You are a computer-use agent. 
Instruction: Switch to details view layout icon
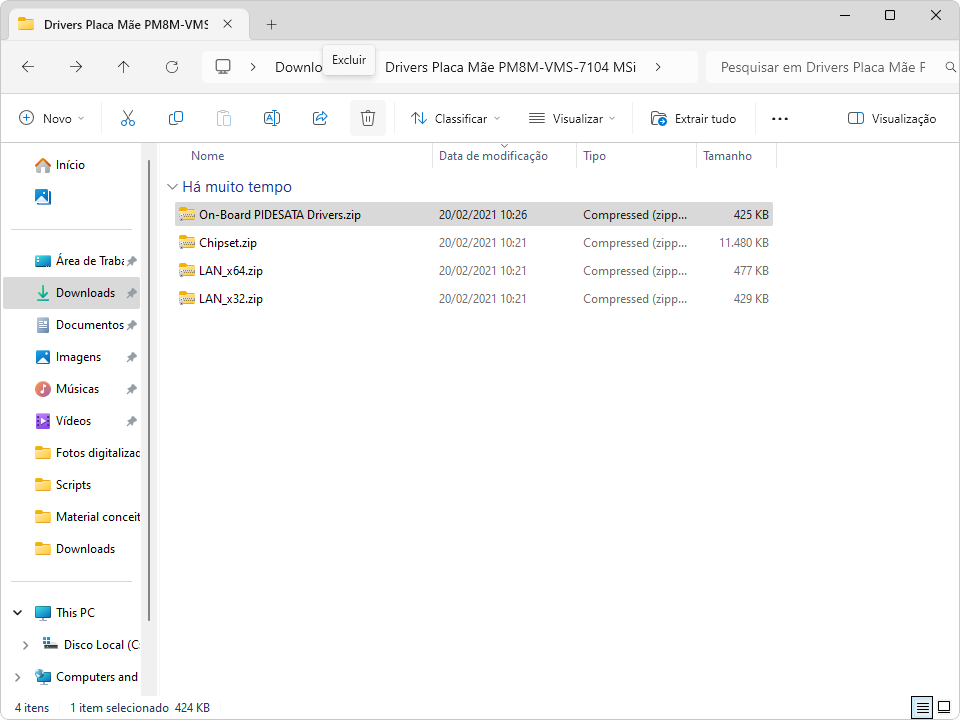(921, 707)
